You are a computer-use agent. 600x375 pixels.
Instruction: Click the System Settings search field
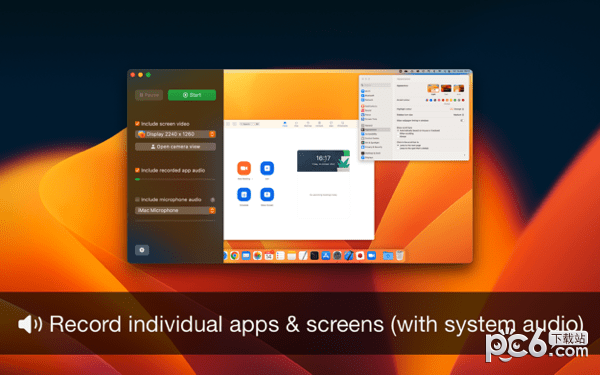[376, 85]
